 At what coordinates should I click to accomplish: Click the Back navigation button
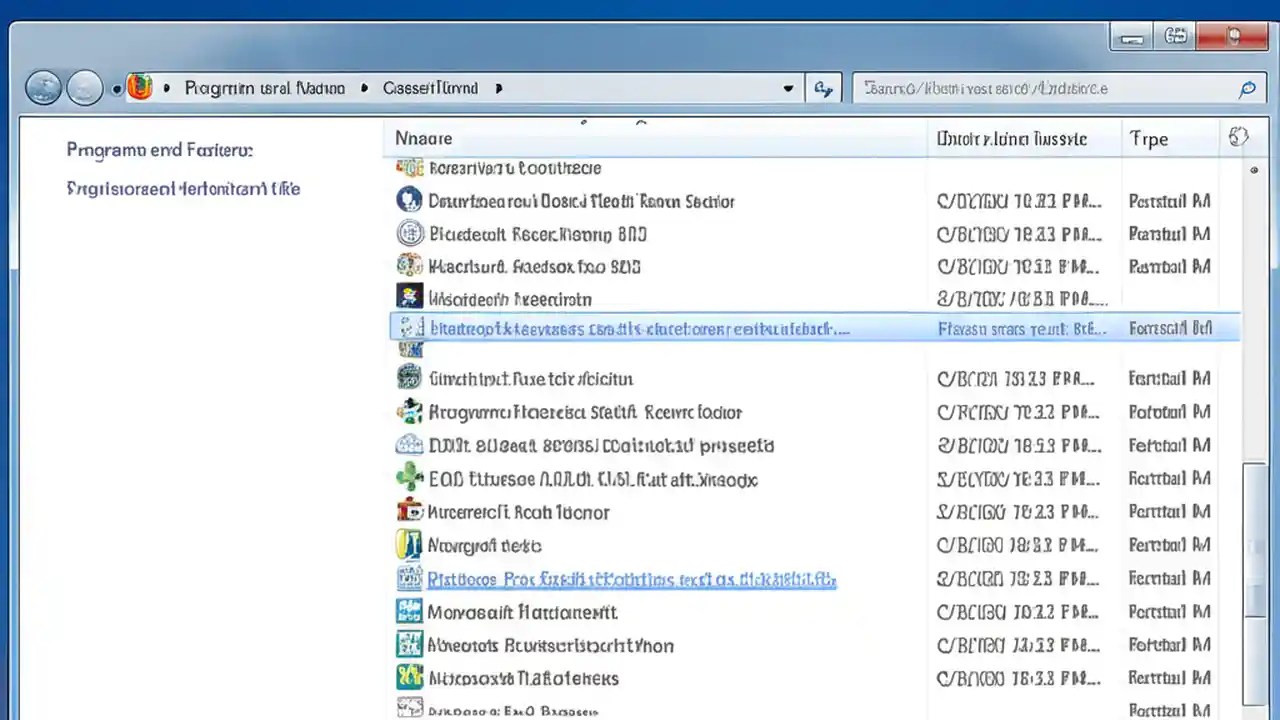pyautogui.click(x=43, y=87)
